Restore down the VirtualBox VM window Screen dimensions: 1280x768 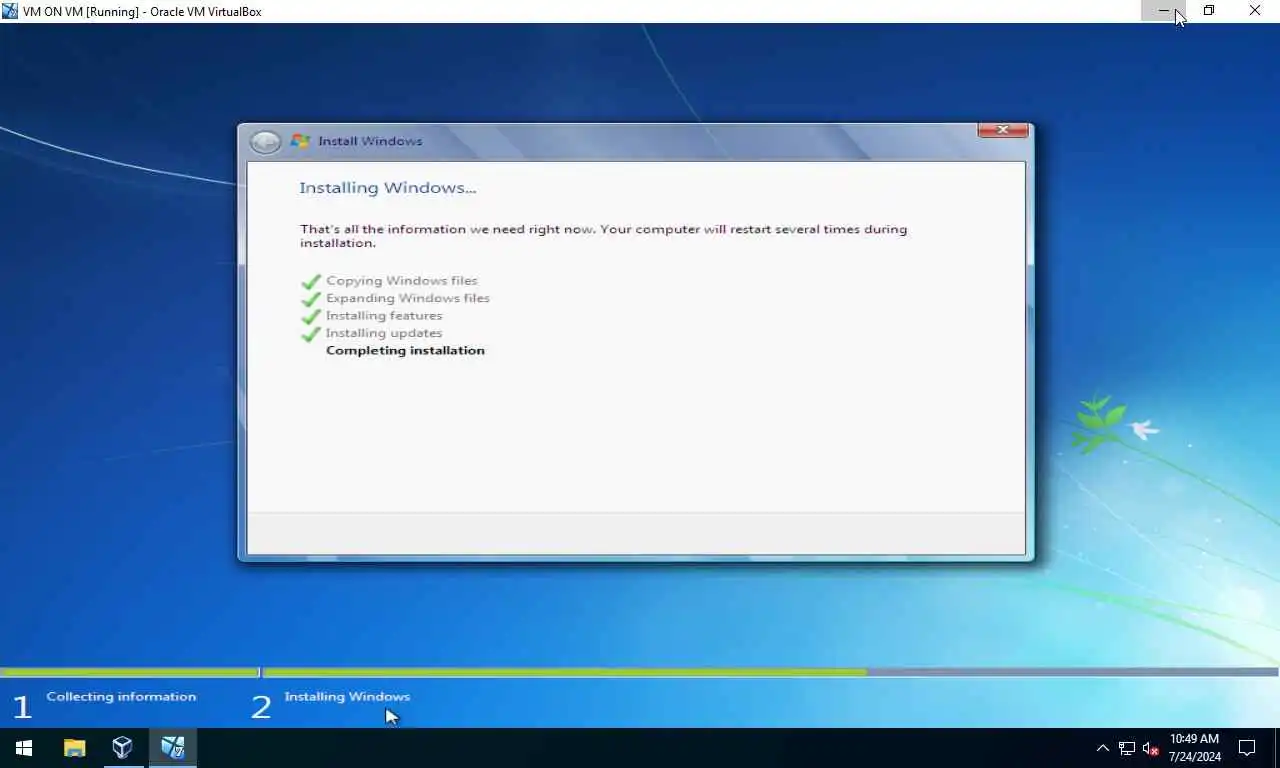tap(1209, 11)
